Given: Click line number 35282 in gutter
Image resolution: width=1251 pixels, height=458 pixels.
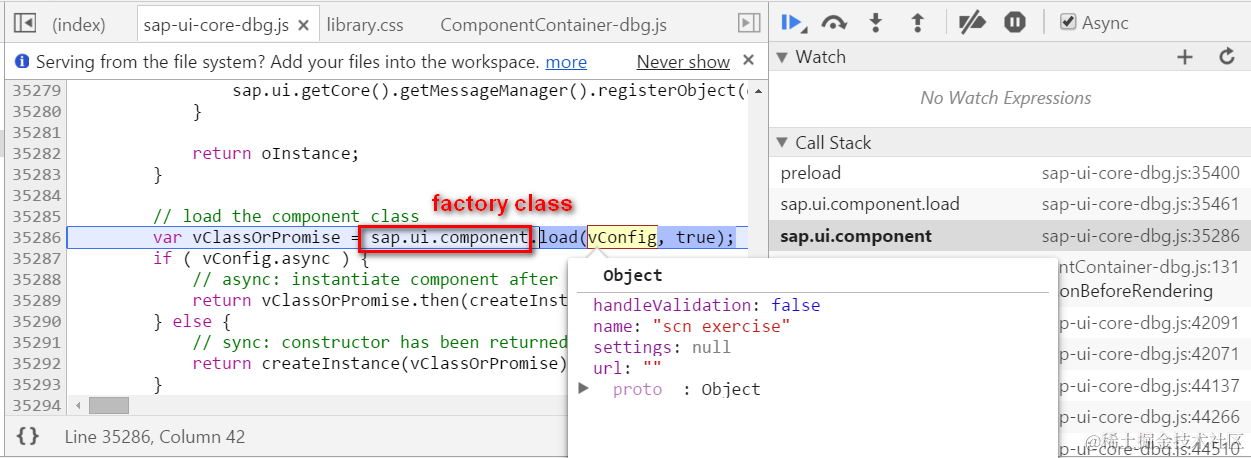Looking at the screenshot, I should tap(36, 153).
